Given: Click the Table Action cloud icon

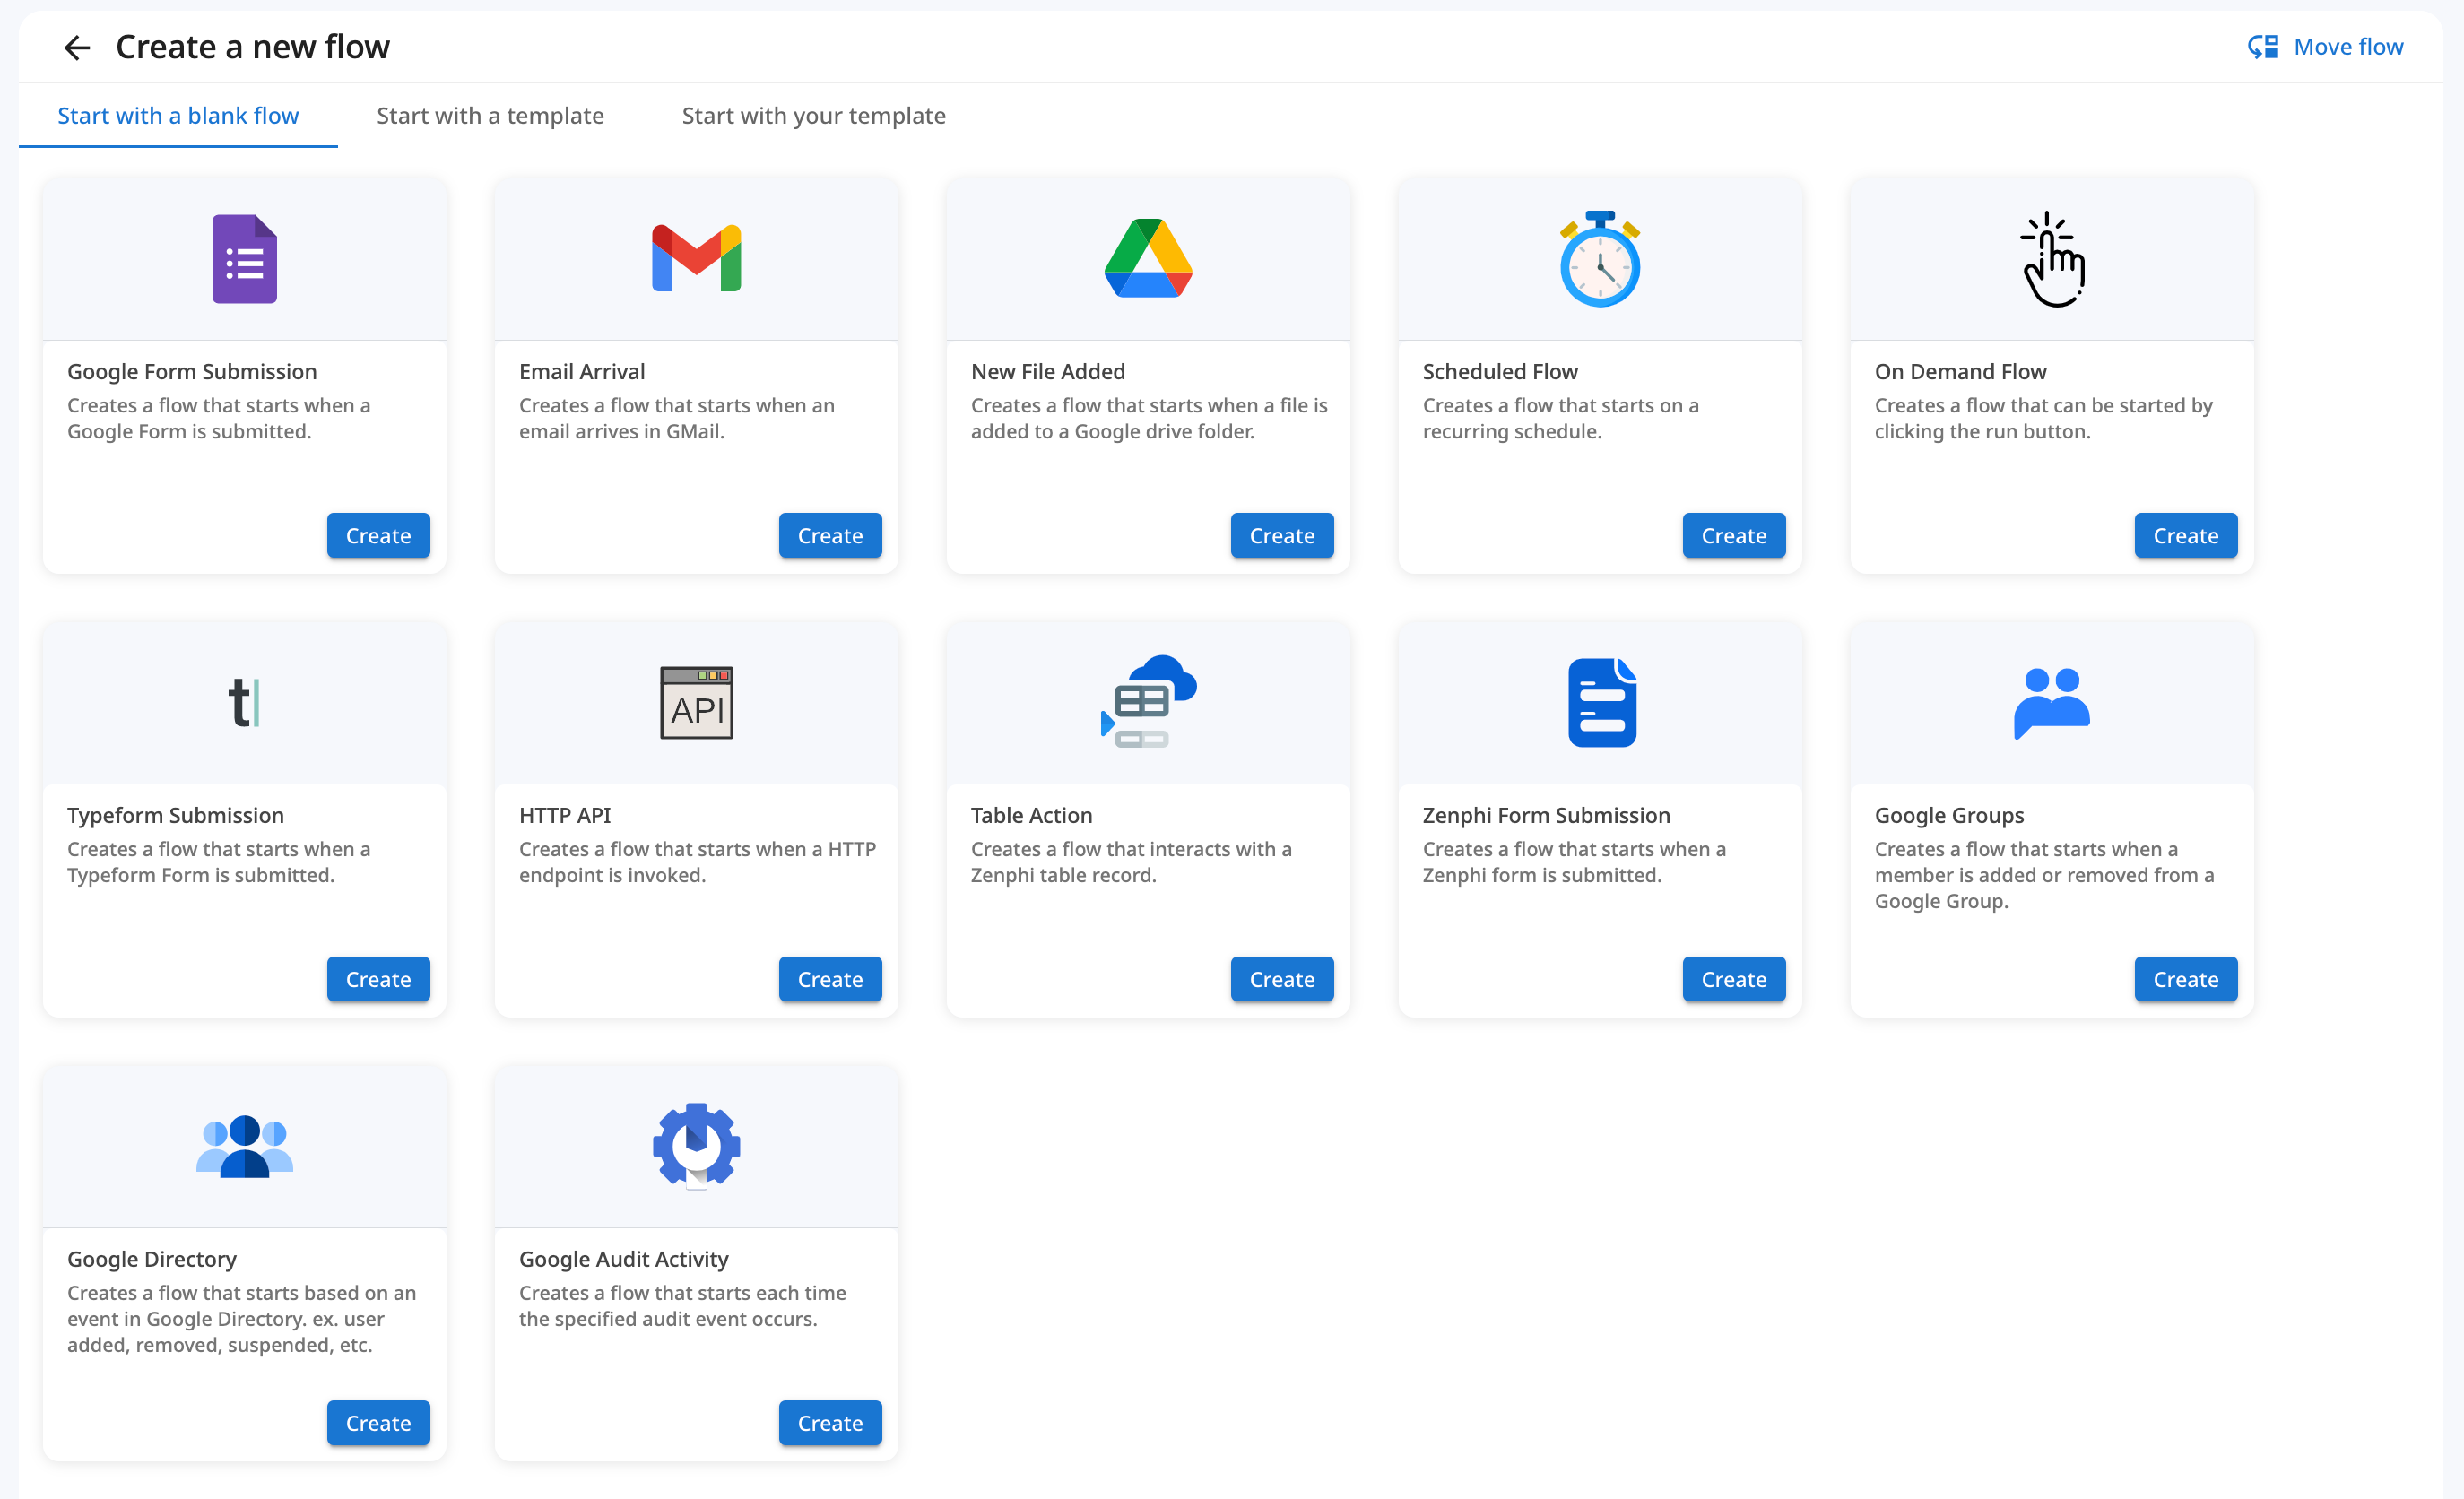Looking at the screenshot, I should 1148,703.
